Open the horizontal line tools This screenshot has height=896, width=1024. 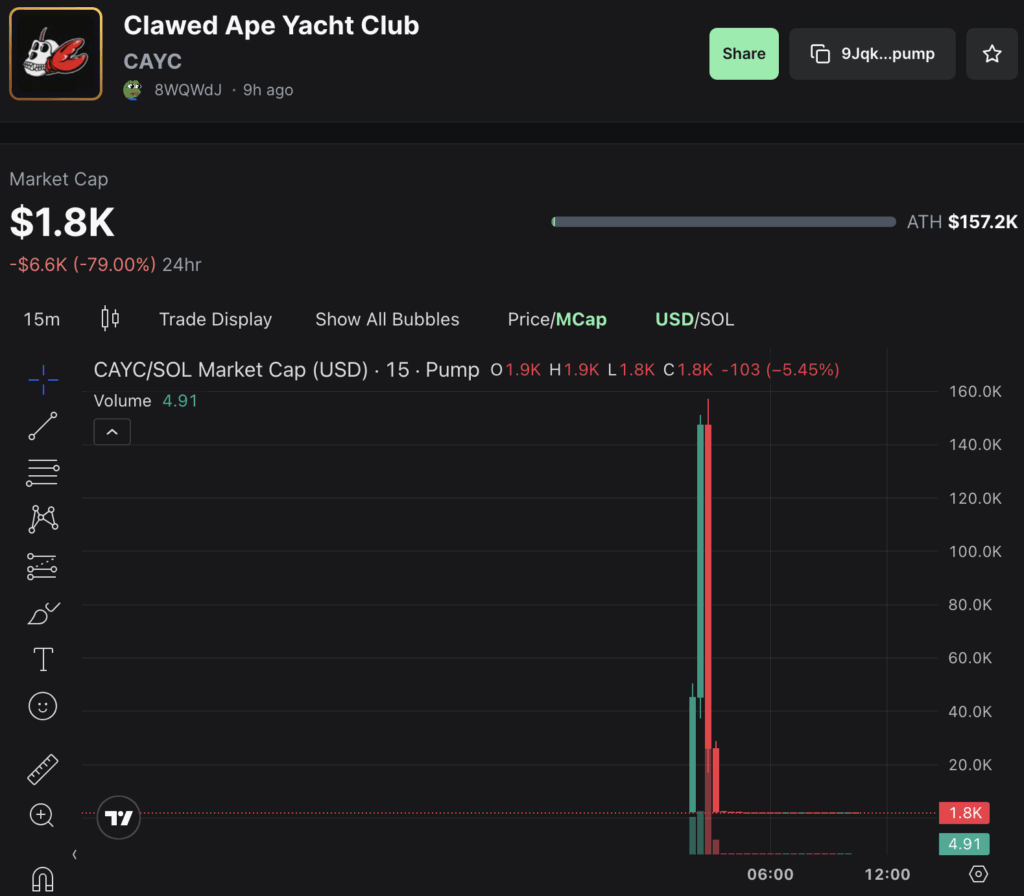[x=42, y=472]
